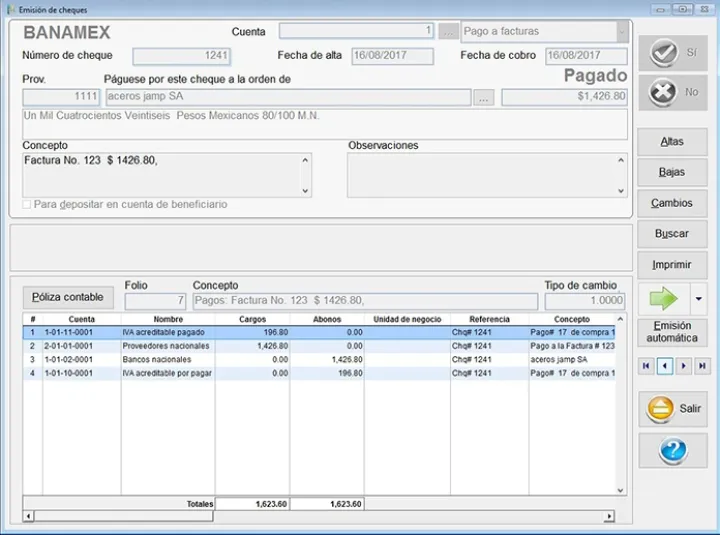Expand the Pago a facturas dropdown
The image size is (720, 535).
point(622,32)
